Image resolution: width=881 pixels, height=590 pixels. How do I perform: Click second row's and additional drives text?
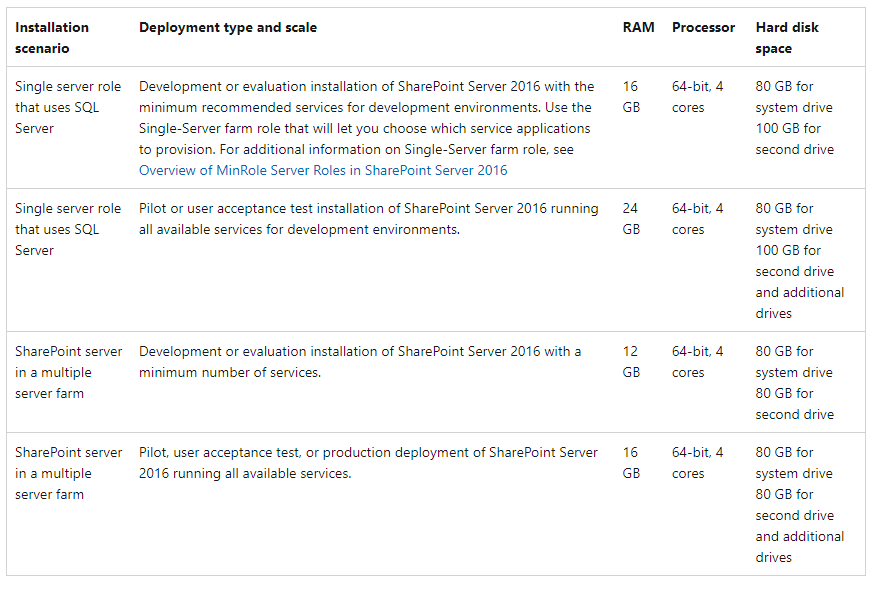[x=800, y=303]
